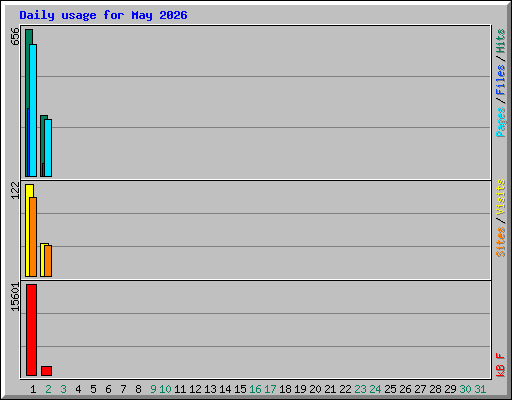Select the tall cyan files bar for day 1
This screenshot has height=400, width=512.
pyautogui.click(x=33, y=110)
